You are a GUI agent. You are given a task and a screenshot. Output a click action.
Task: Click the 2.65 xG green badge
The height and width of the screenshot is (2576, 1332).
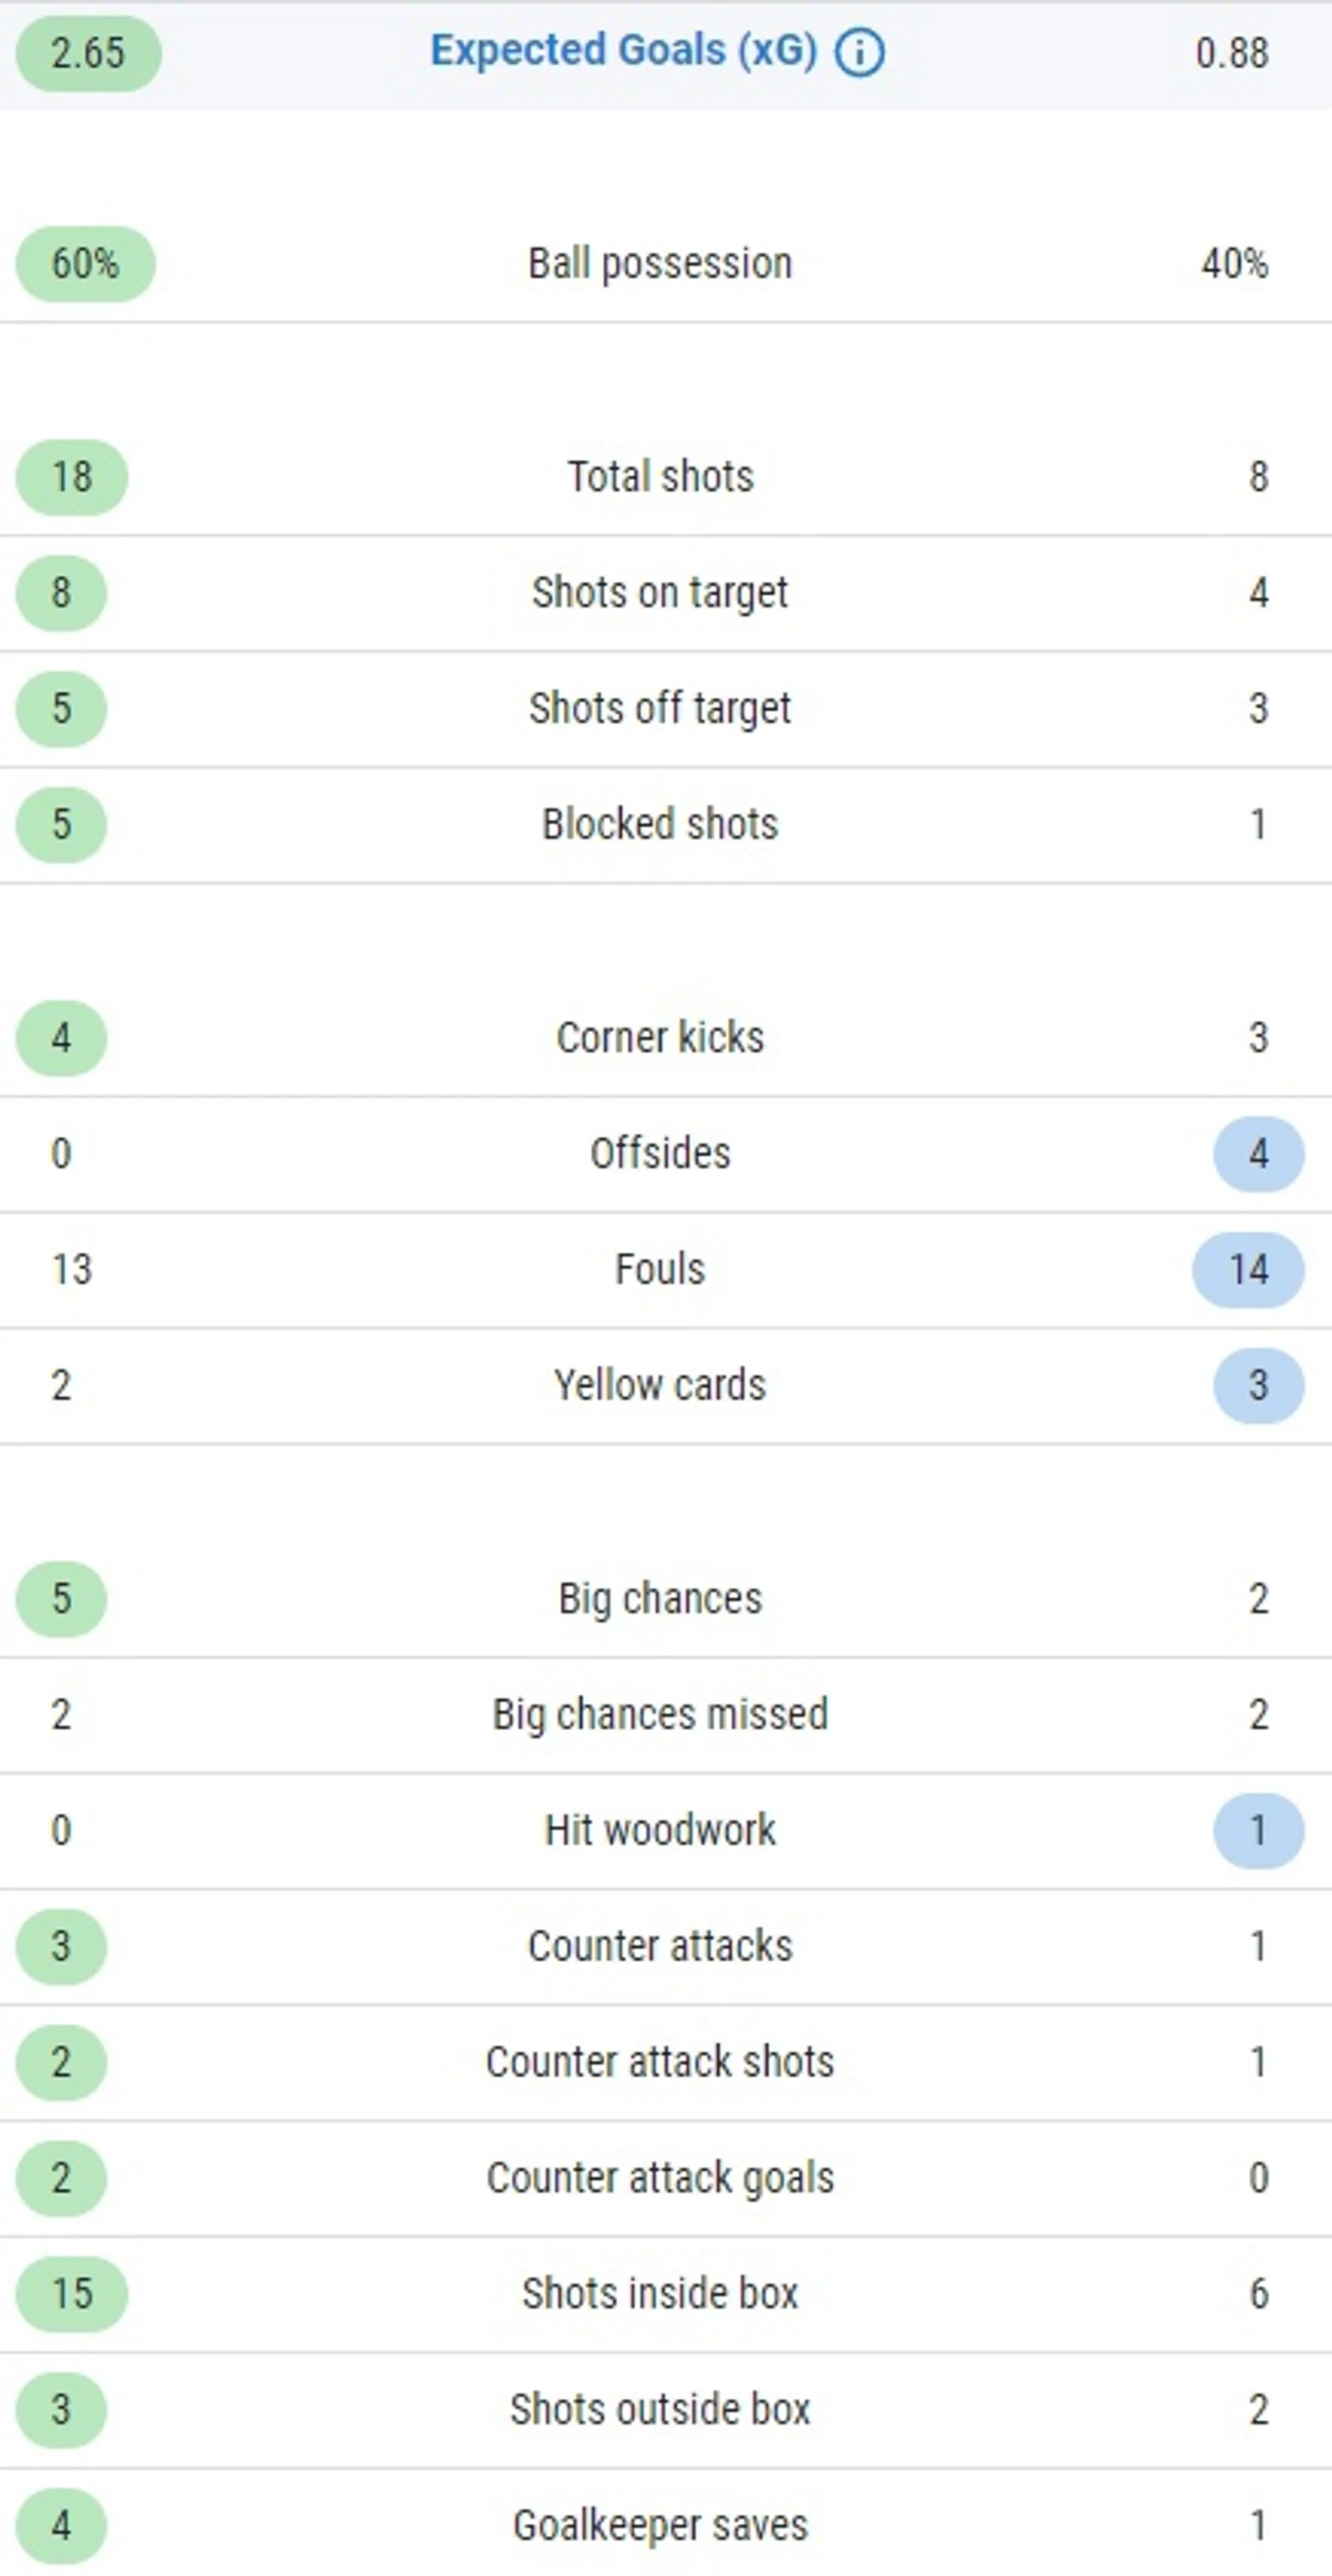click(x=88, y=53)
